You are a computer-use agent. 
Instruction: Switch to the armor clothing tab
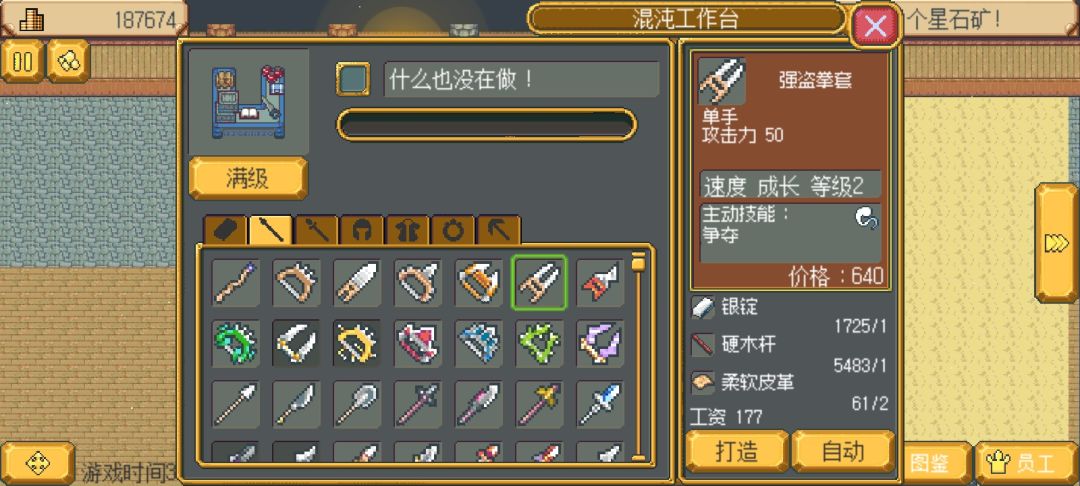click(408, 231)
